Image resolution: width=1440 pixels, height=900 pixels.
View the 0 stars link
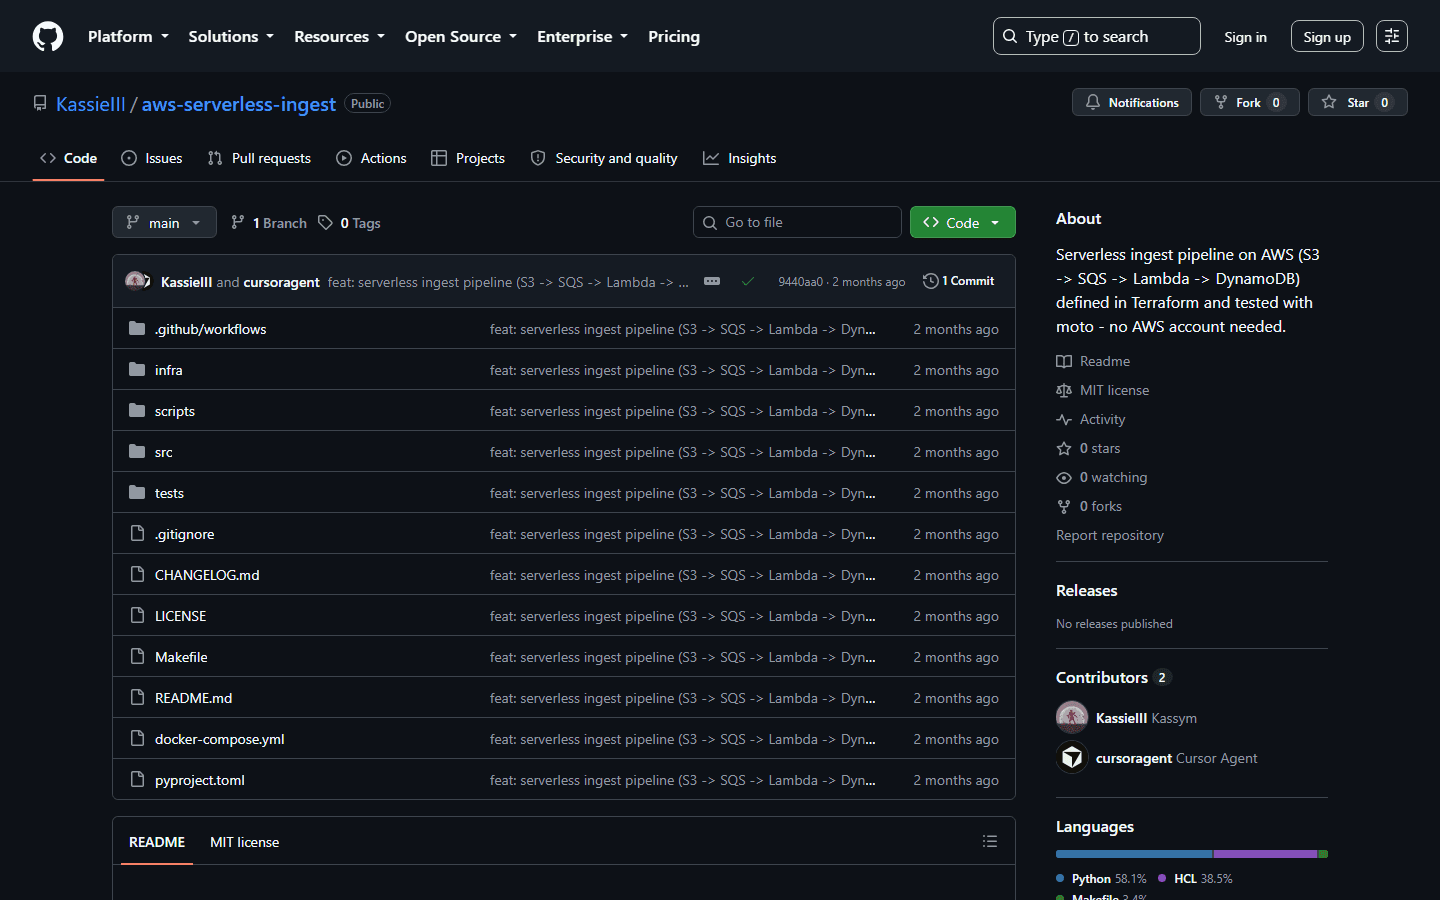tap(1088, 448)
